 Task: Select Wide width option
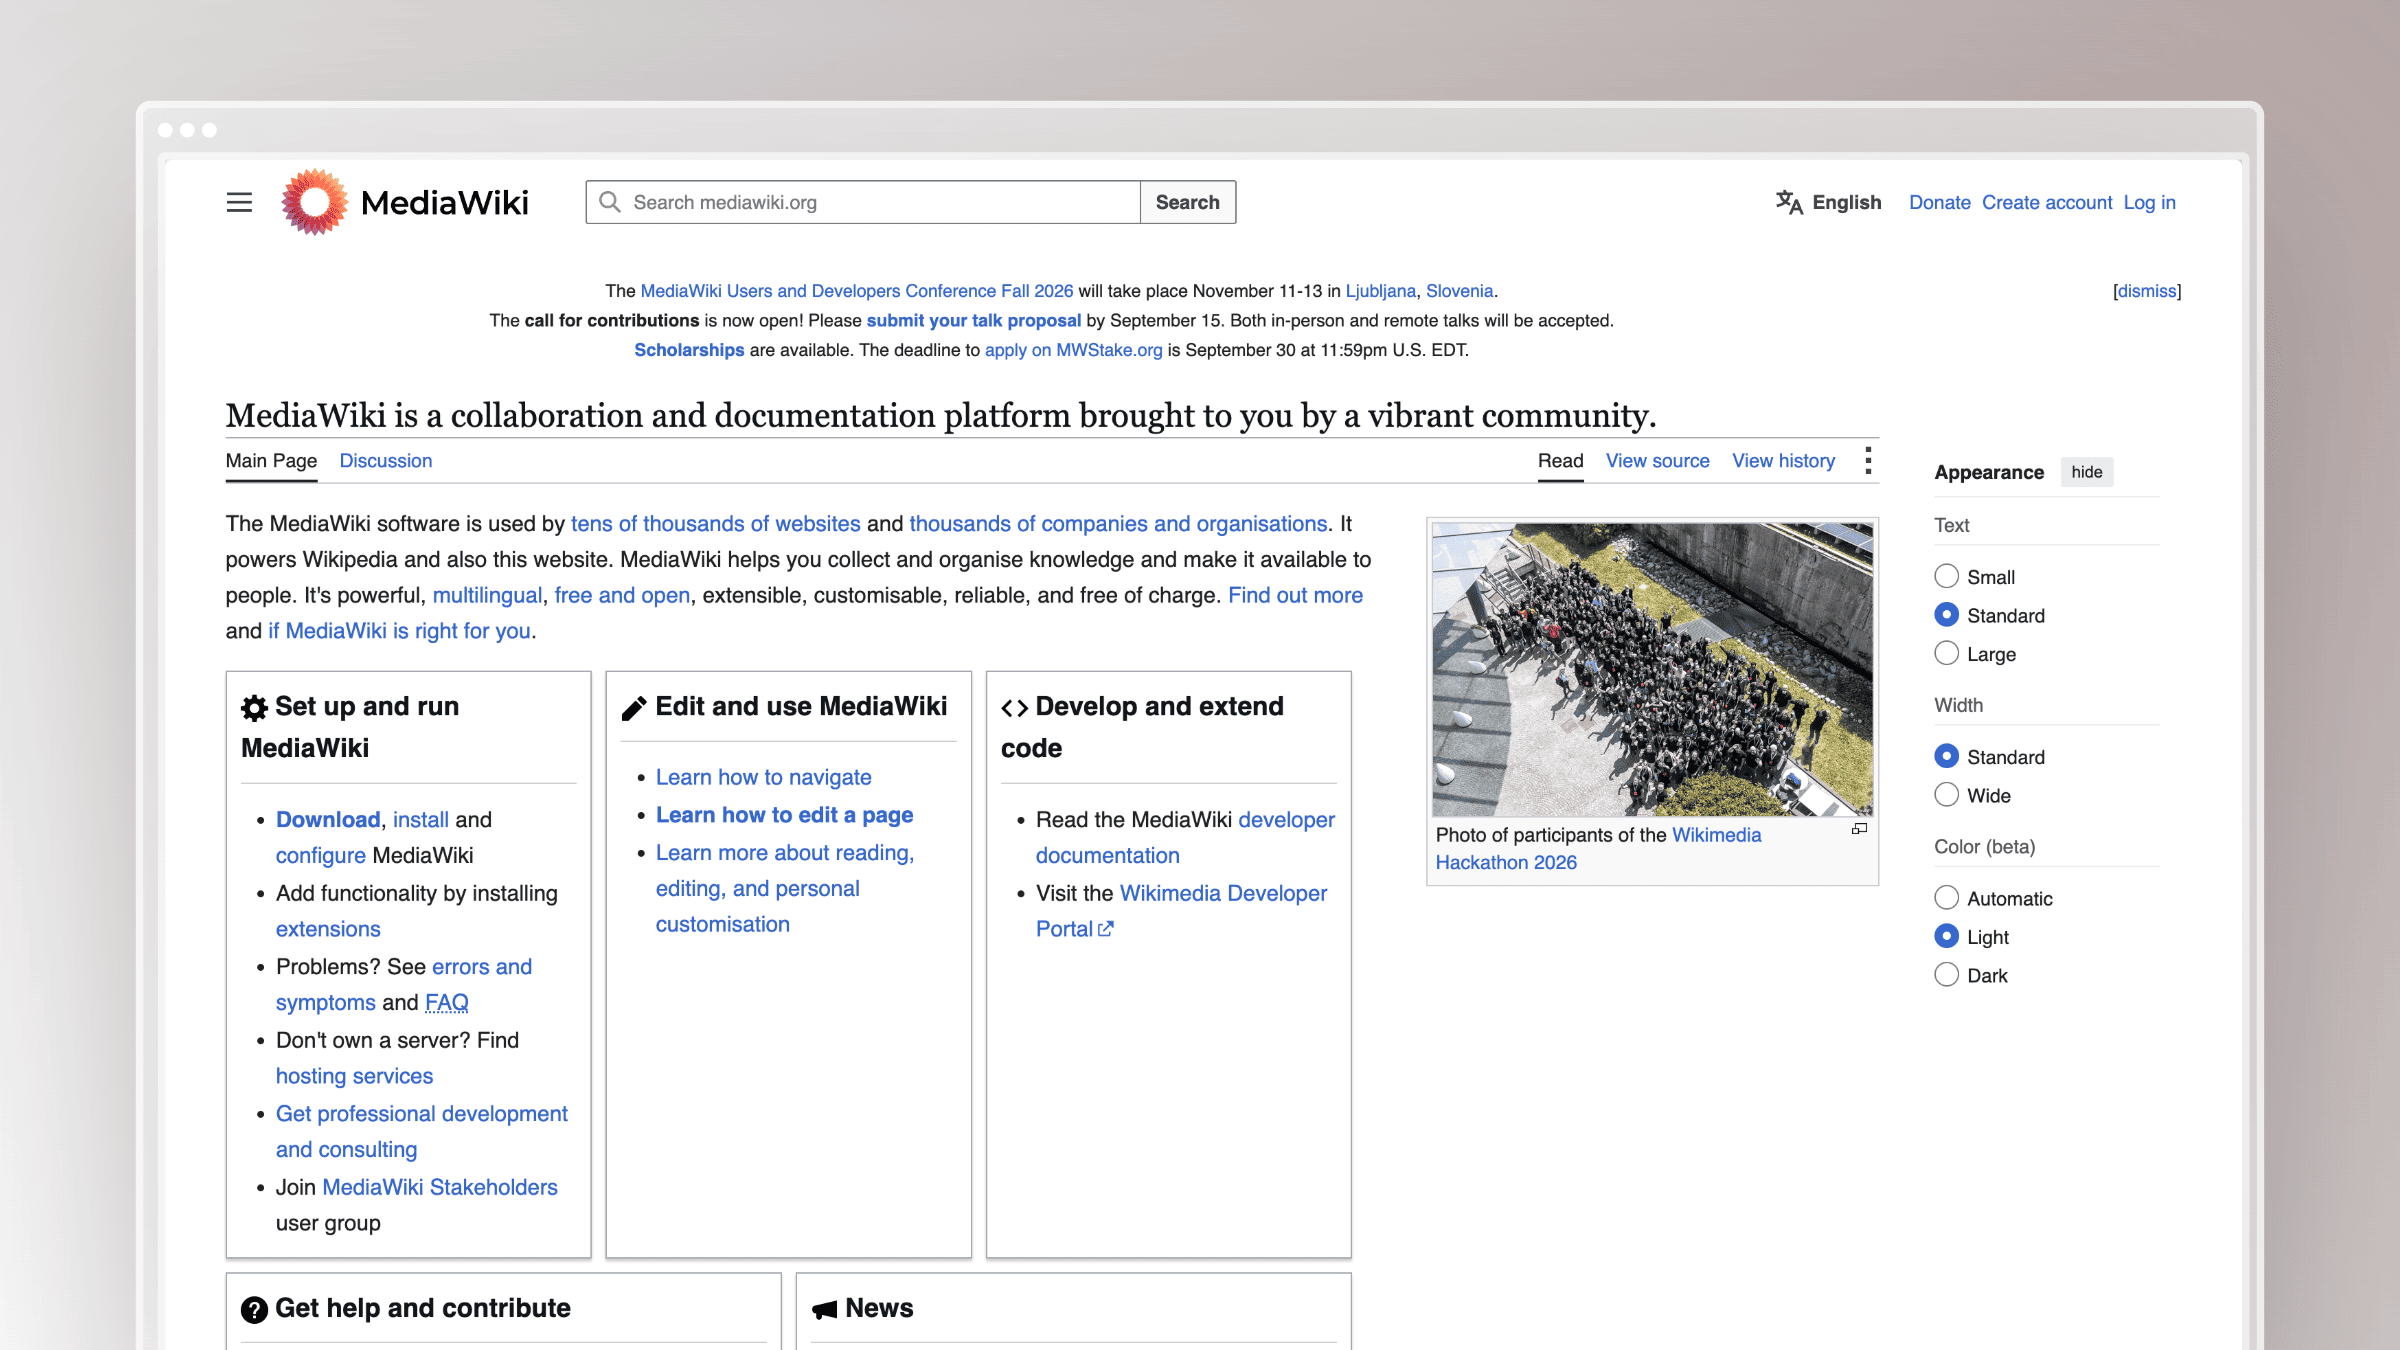tap(1946, 795)
